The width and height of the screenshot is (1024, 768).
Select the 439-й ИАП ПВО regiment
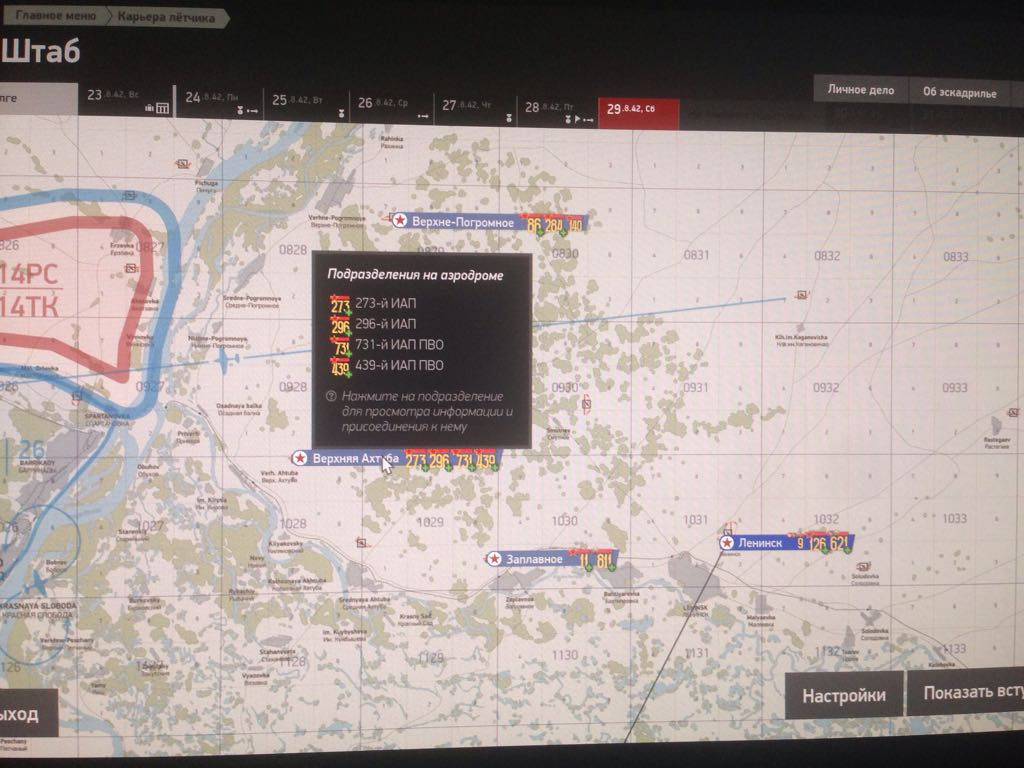tap(387, 366)
